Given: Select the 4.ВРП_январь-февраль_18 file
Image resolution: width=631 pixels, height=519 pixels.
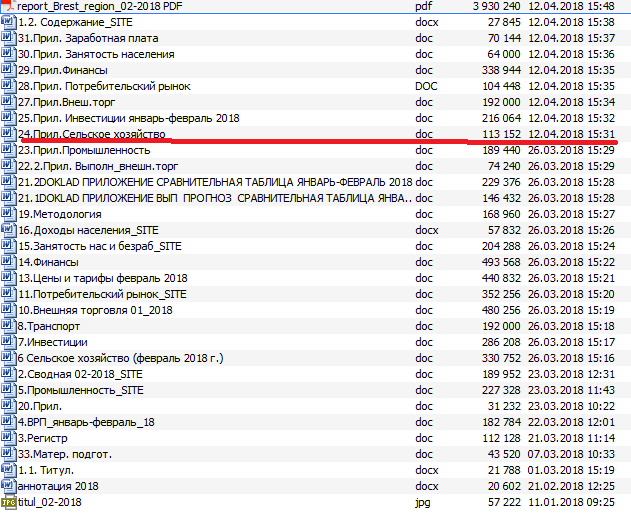Looking at the screenshot, I should pos(86,422).
